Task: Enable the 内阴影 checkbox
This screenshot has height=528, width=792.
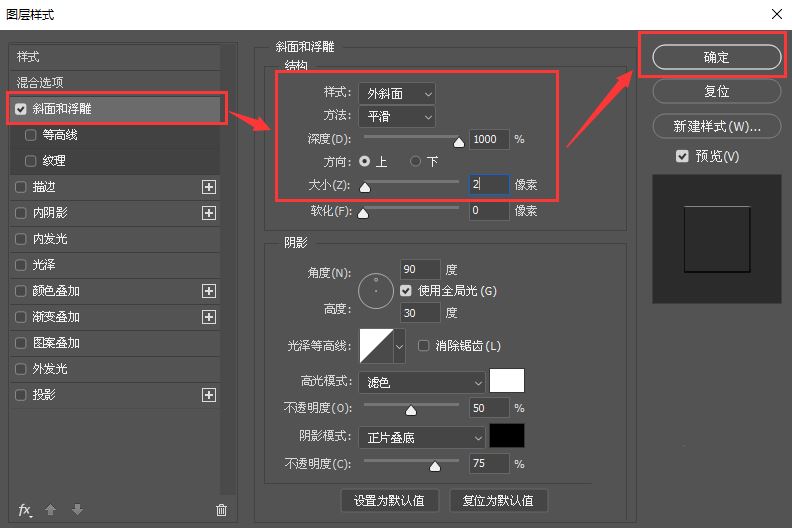Action: (20, 213)
